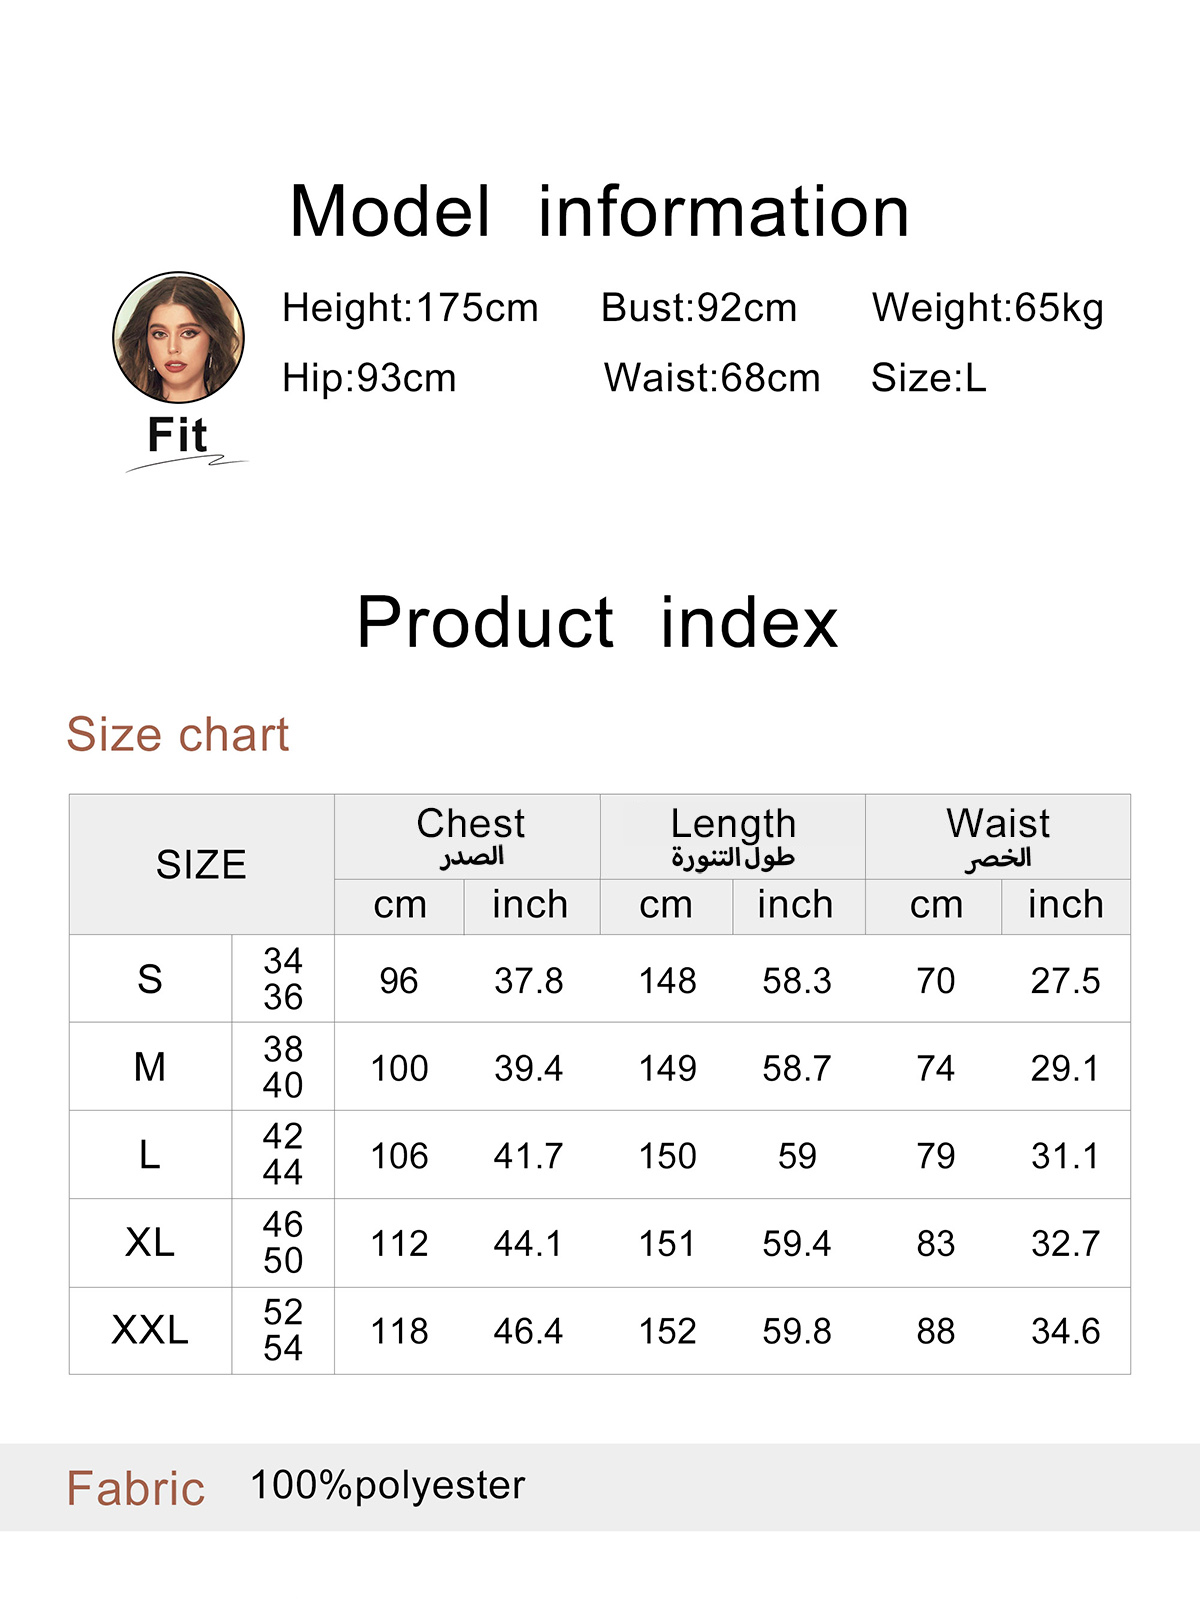Click the model's circular portrait photo

pos(178,337)
